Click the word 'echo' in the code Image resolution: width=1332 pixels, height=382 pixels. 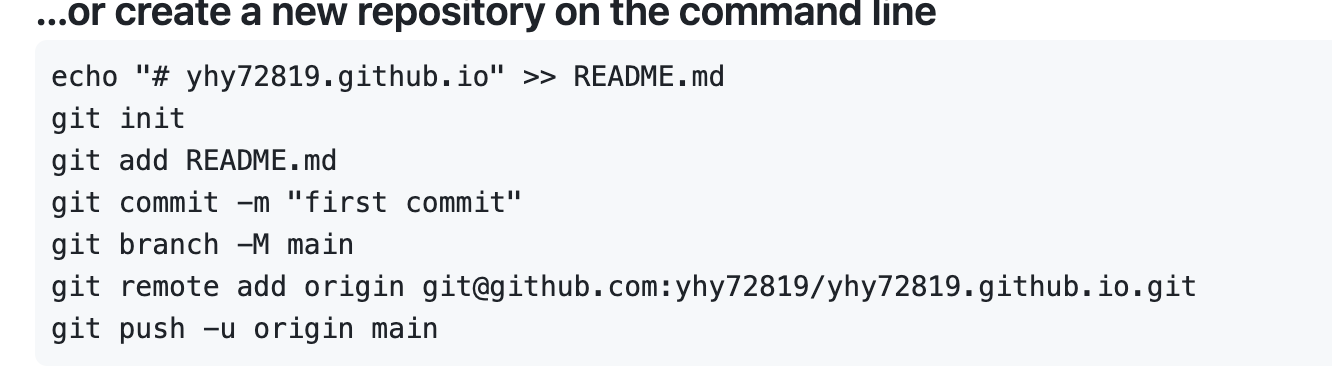[x=85, y=77]
